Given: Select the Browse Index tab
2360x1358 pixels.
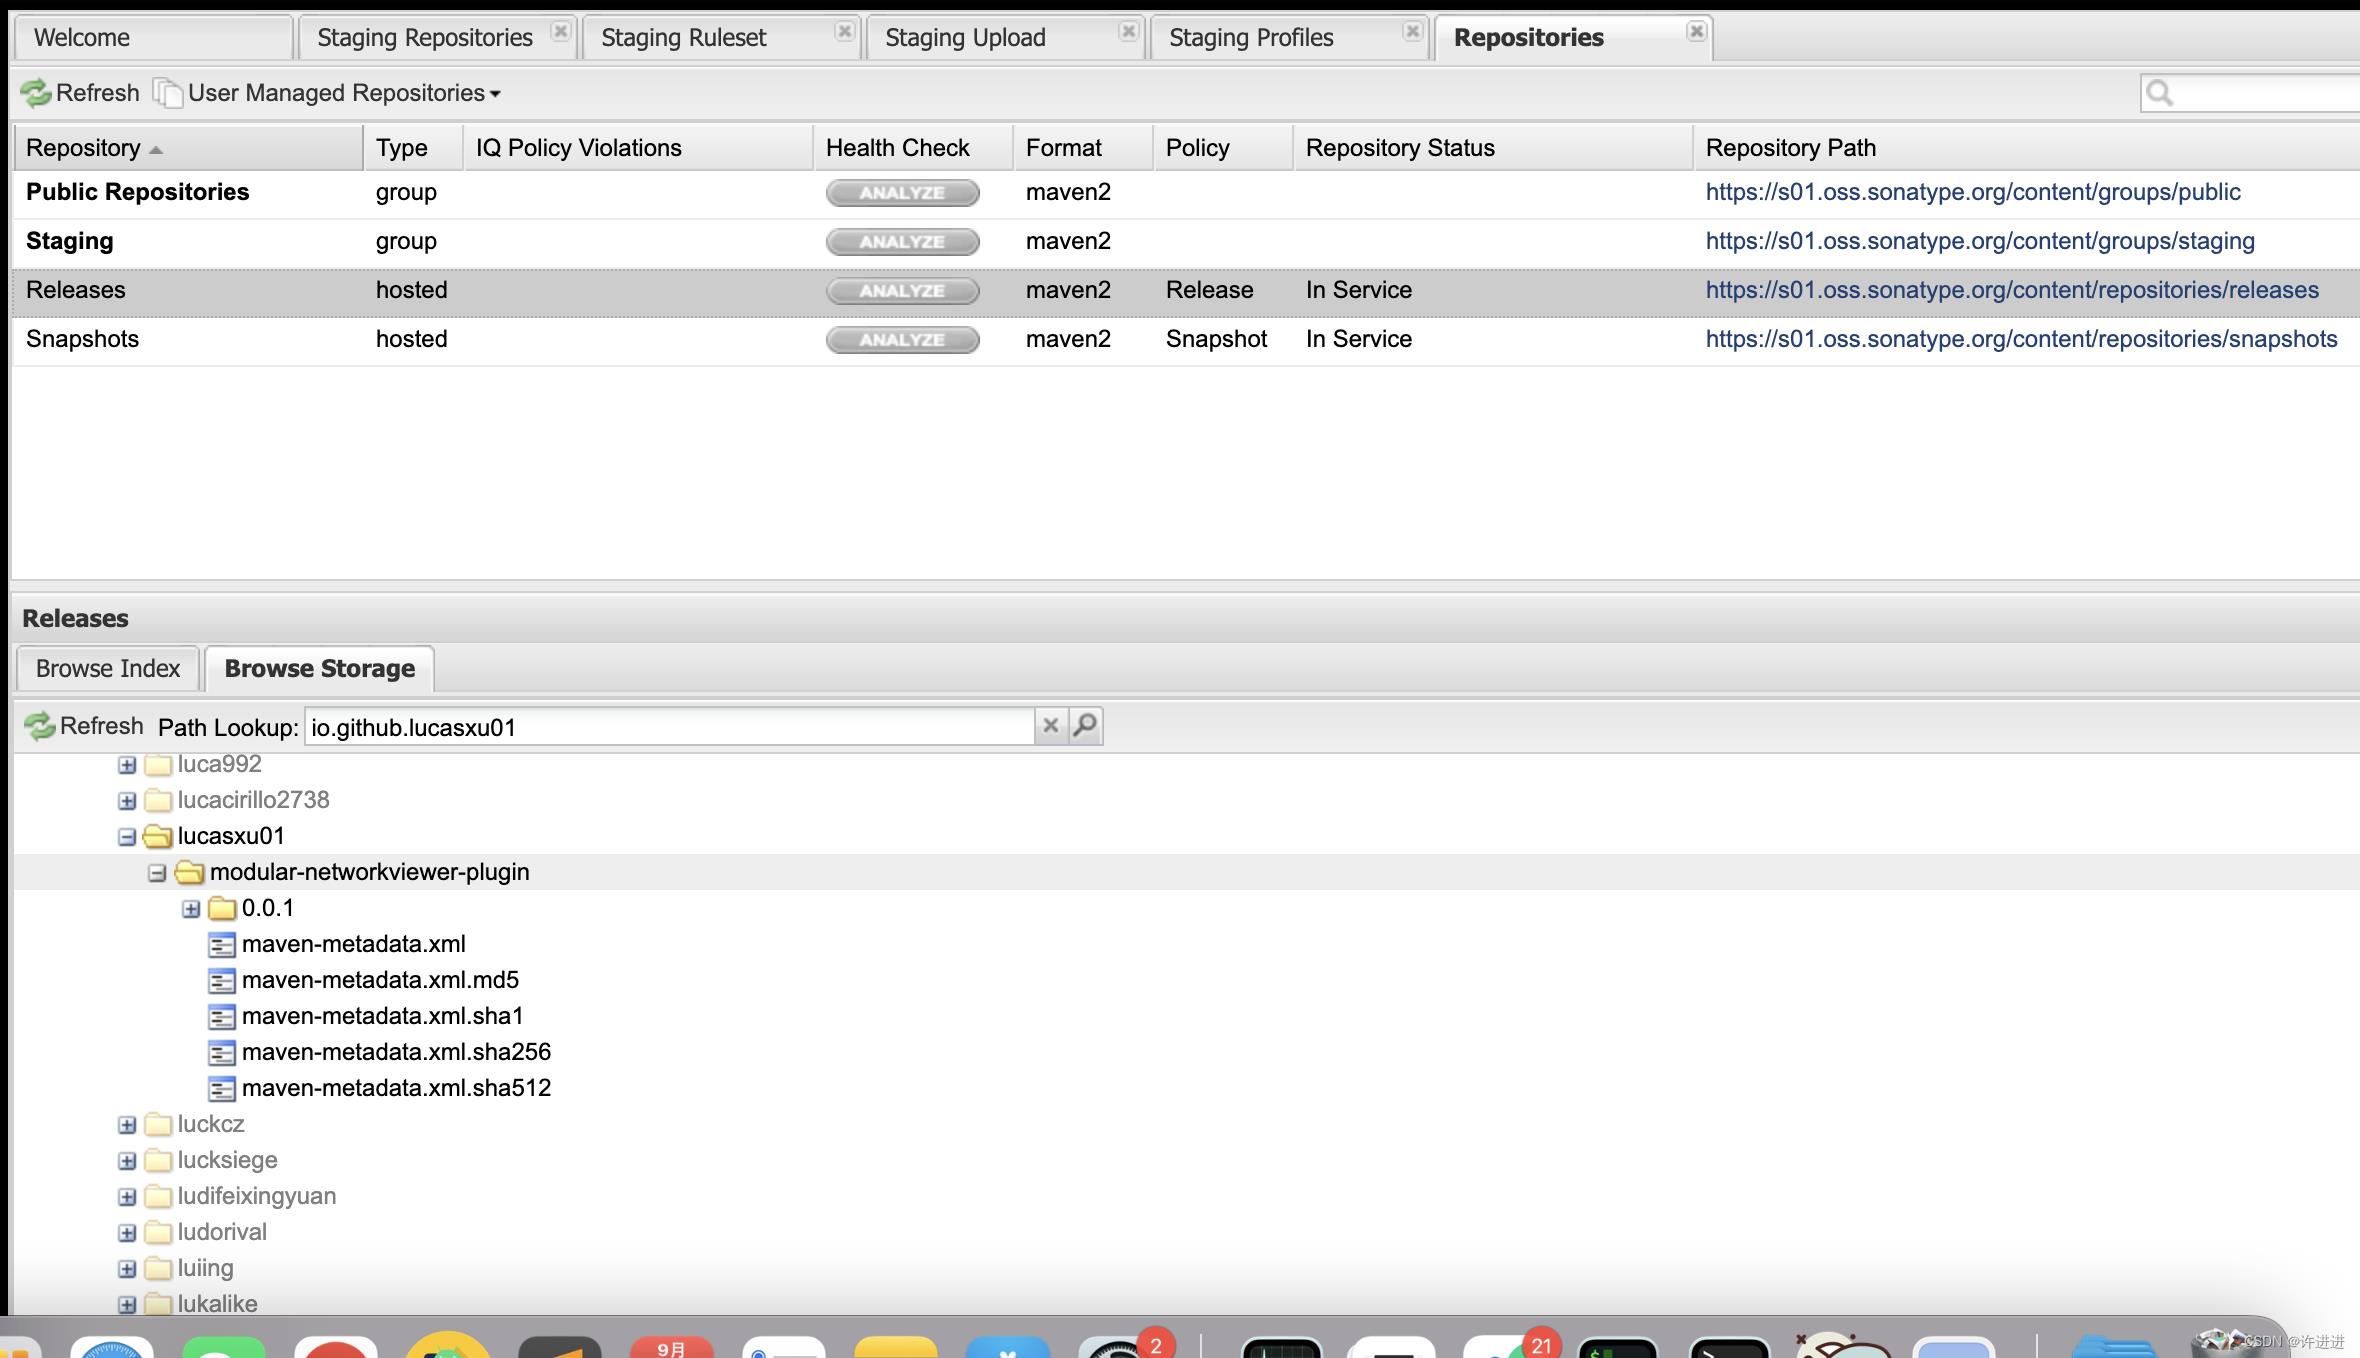Looking at the screenshot, I should click(109, 668).
